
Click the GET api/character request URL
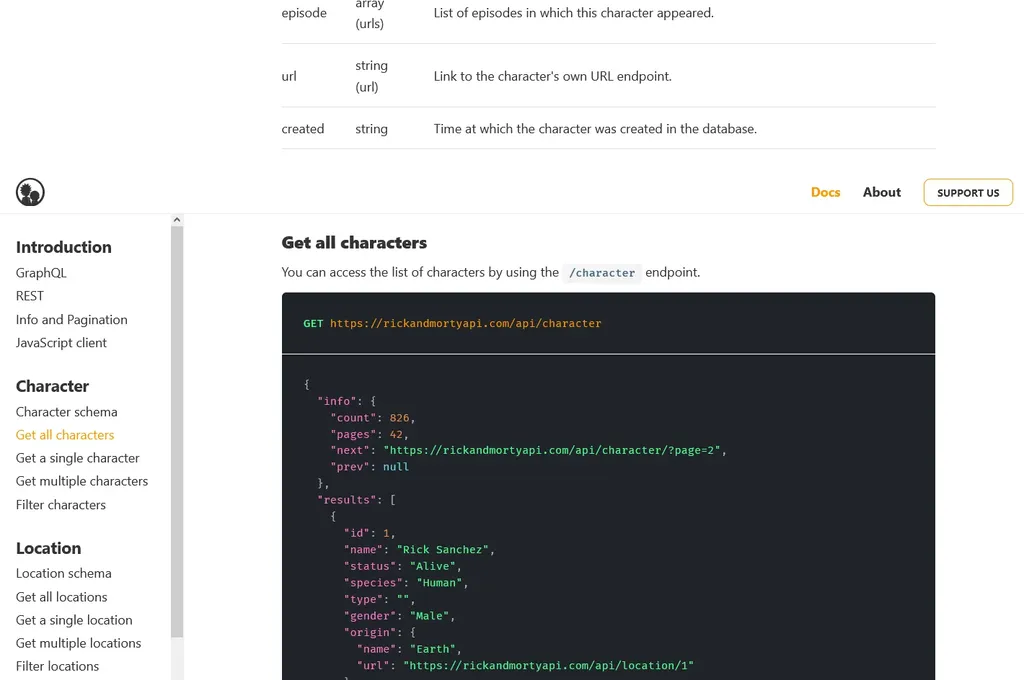point(466,323)
